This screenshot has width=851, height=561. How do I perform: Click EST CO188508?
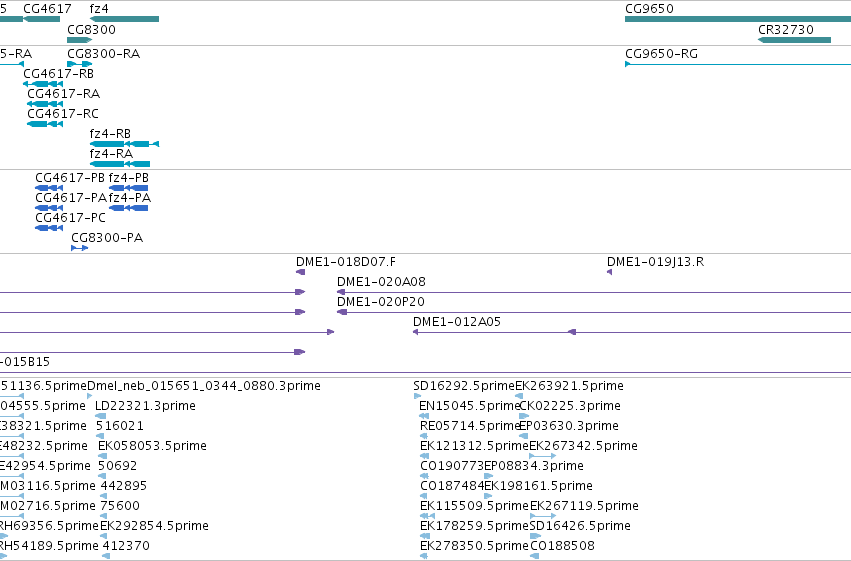[x=562, y=546]
